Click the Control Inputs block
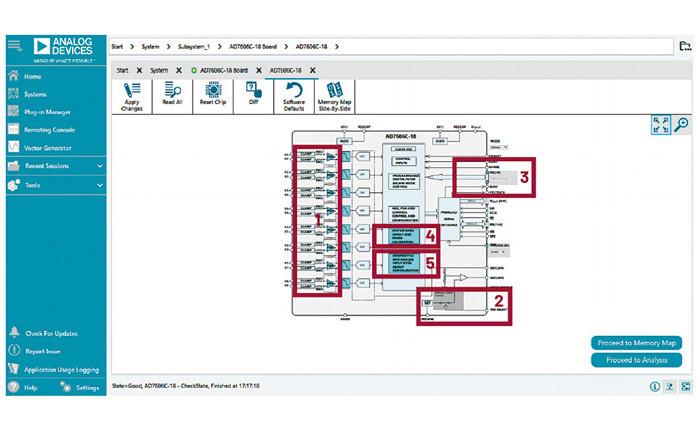The image size is (700, 430). pyautogui.click(x=403, y=161)
